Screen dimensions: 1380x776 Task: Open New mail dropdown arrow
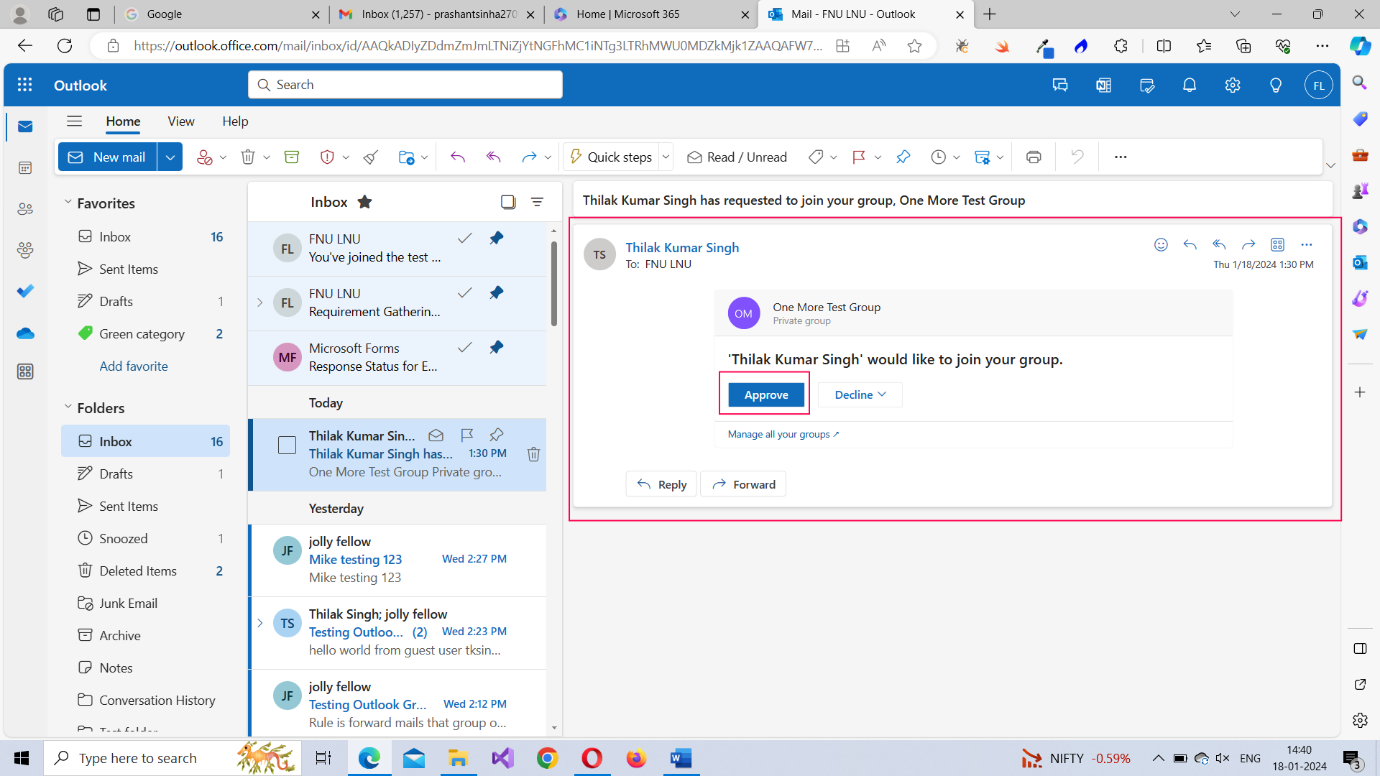tap(170, 157)
